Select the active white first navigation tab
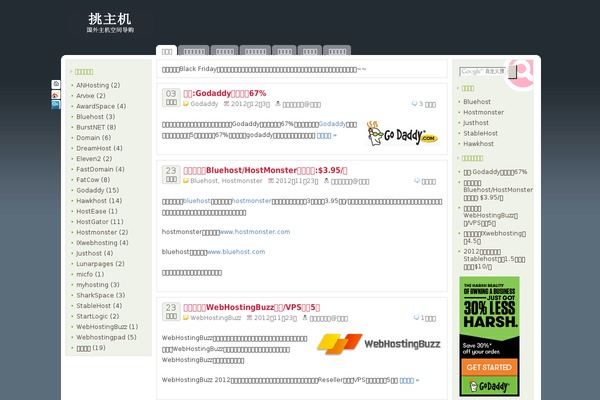The width and height of the screenshot is (600, 400). (166, 51)
